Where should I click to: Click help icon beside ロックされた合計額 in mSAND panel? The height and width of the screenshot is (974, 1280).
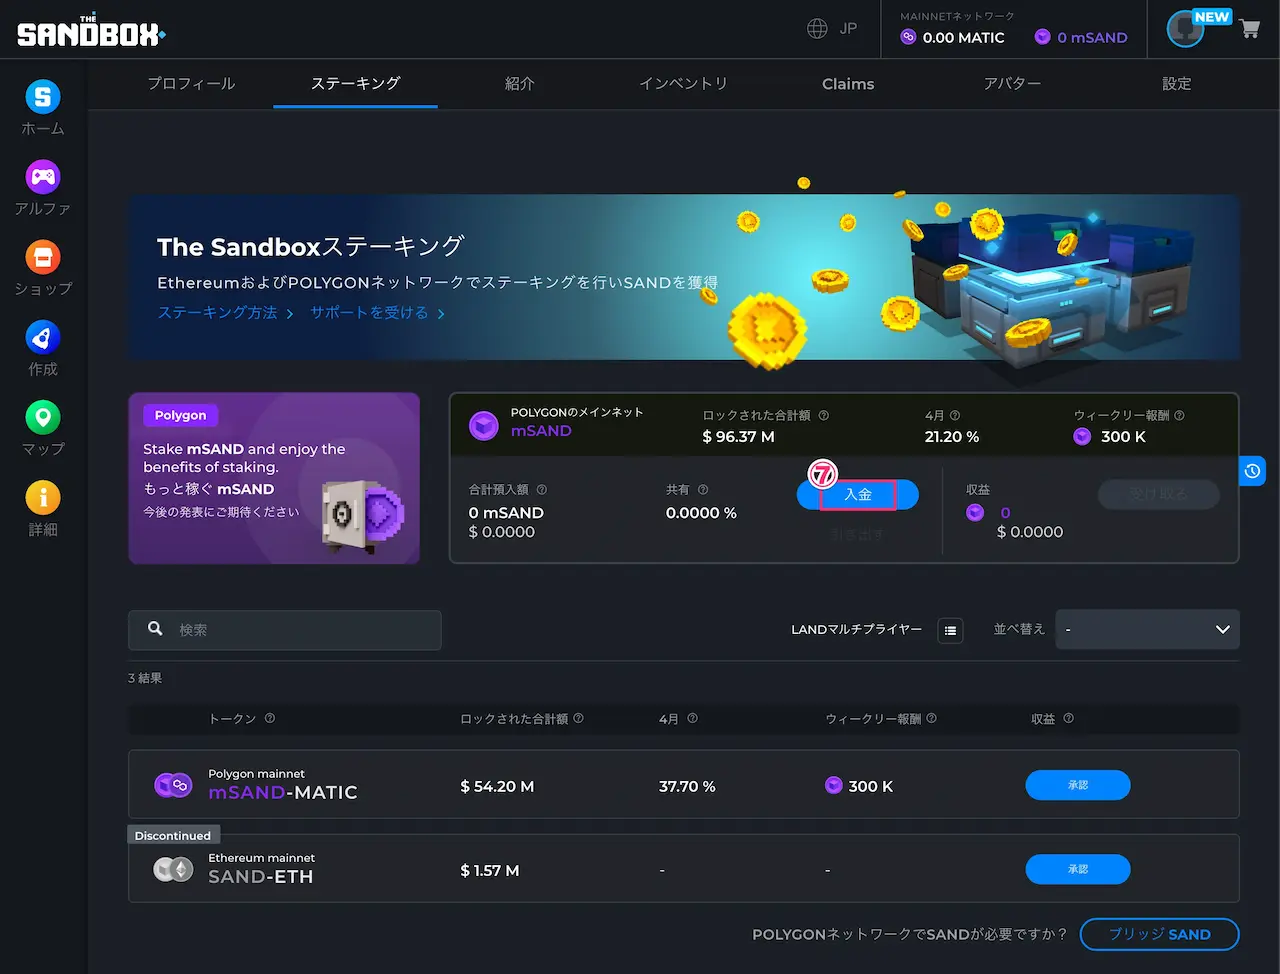[824, 415]
